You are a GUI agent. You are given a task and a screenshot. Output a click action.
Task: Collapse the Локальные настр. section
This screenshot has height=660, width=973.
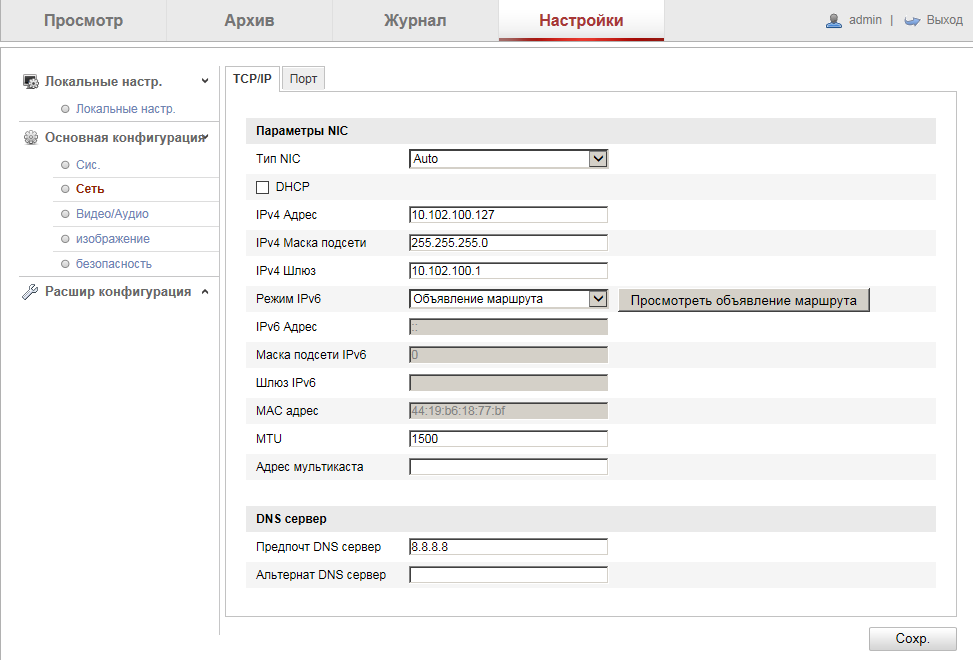[x=205, y=81]
